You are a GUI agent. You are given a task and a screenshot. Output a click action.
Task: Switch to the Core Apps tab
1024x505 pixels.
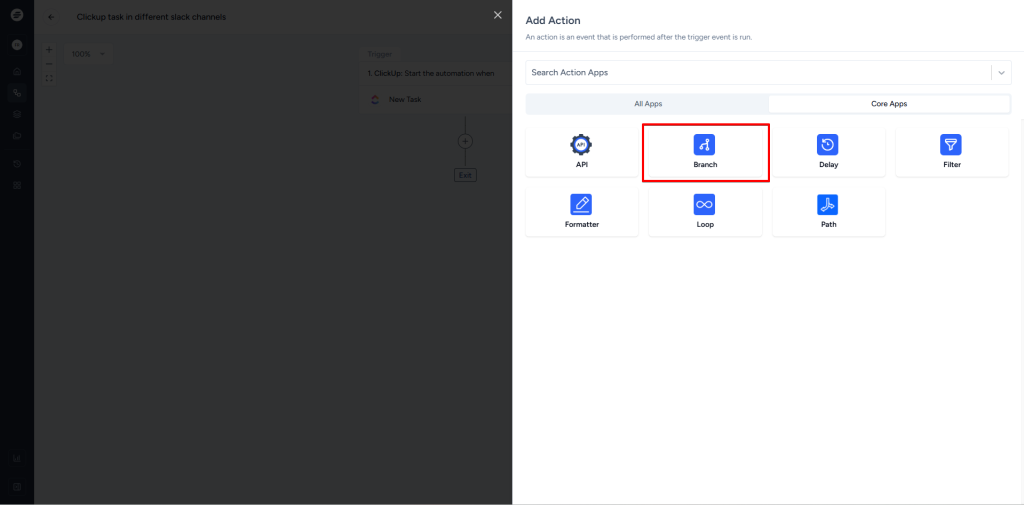click(889, 104)
